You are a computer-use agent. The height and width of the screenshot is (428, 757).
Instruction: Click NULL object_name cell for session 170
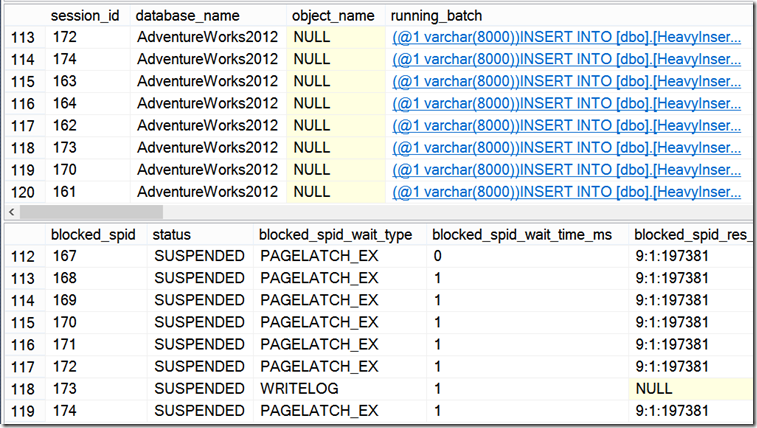336,170
